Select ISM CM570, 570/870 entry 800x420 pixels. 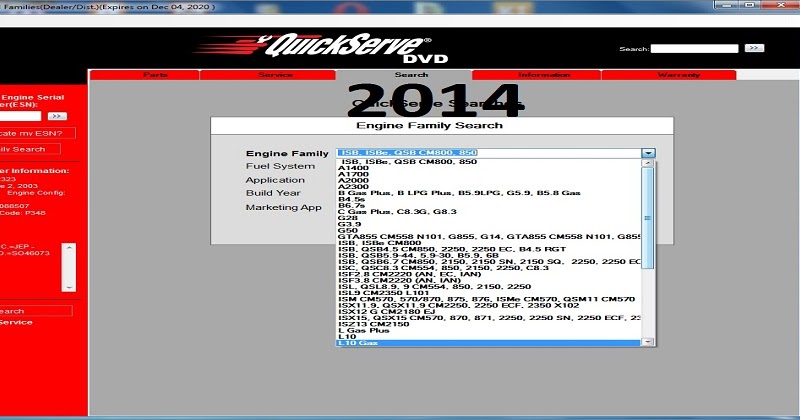[x=487, y=299]
